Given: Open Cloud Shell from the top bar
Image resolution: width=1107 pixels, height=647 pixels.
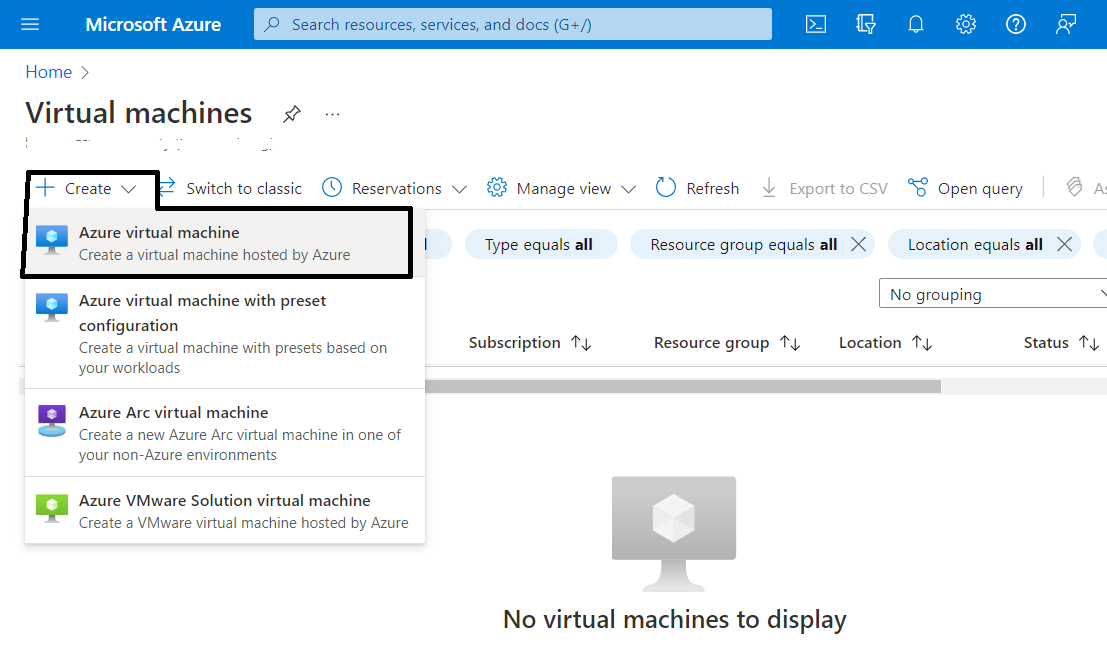Looking at the screenshot, I should pyautogui.click(x=815, y=25).
